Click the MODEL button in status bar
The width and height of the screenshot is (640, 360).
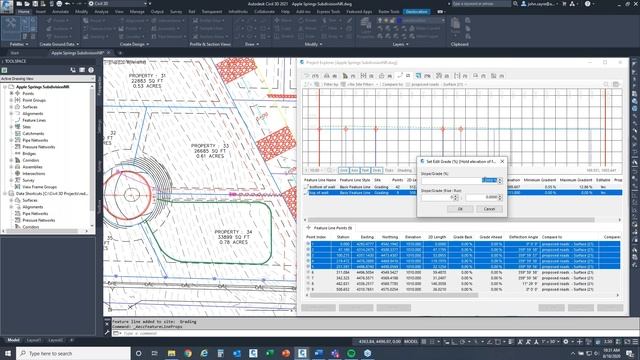[x=411, y=342]
